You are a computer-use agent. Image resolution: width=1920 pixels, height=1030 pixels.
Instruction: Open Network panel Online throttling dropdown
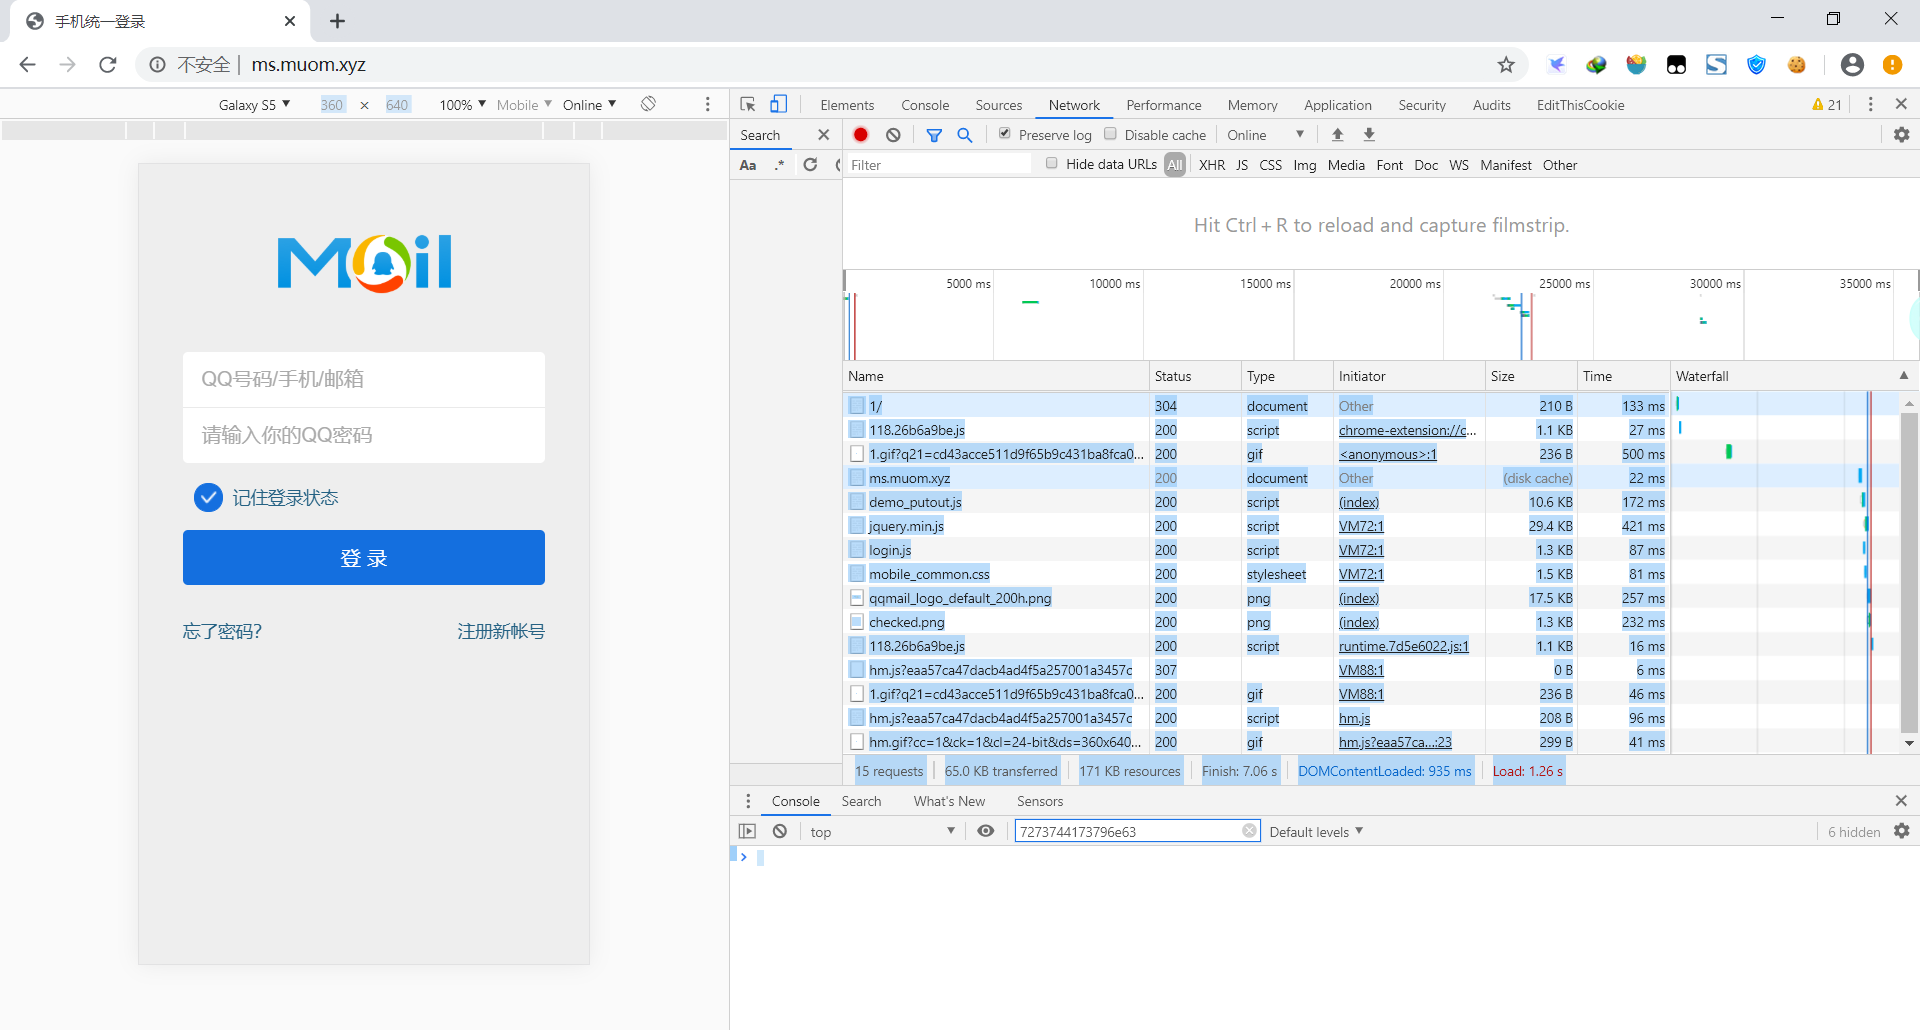(x=1265, y=135)
